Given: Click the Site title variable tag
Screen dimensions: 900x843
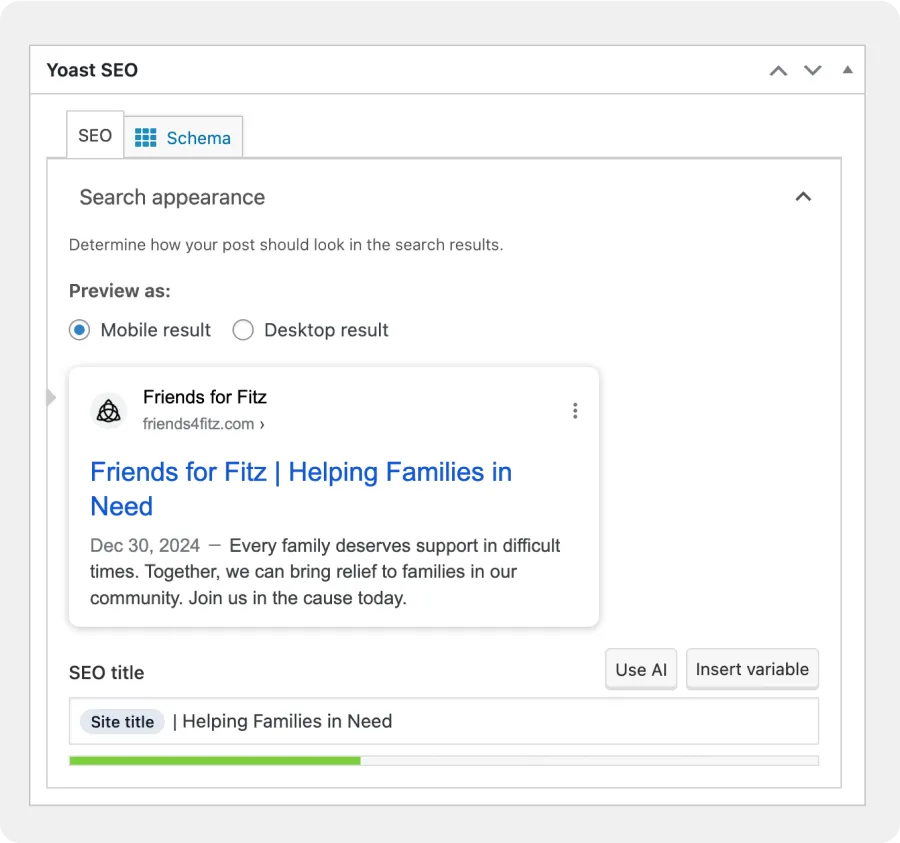Looking at the screenshot, I should pyautogui.click(x=122, y=721).
